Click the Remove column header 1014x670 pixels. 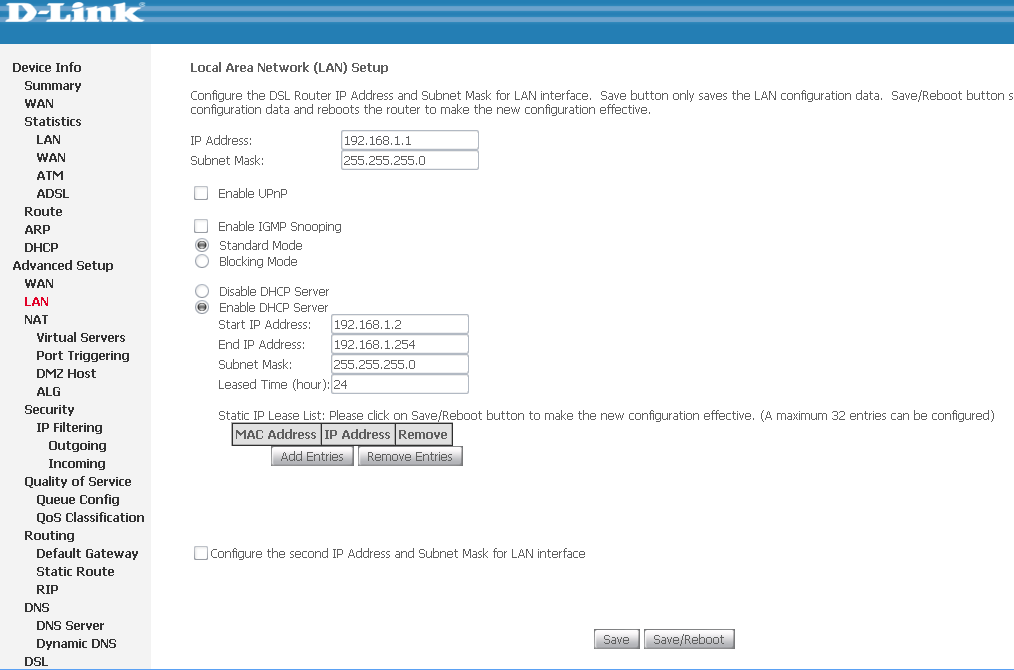coord(423,435)
